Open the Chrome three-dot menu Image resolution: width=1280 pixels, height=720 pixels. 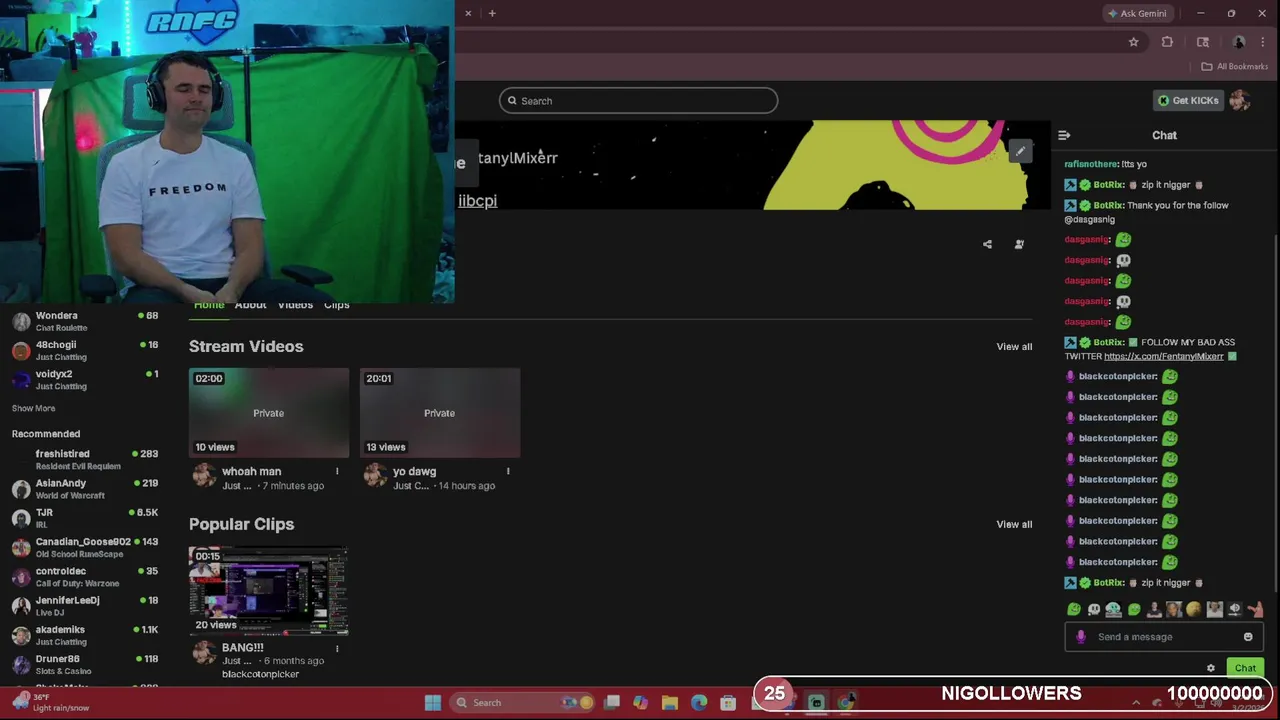point(1262,42)
